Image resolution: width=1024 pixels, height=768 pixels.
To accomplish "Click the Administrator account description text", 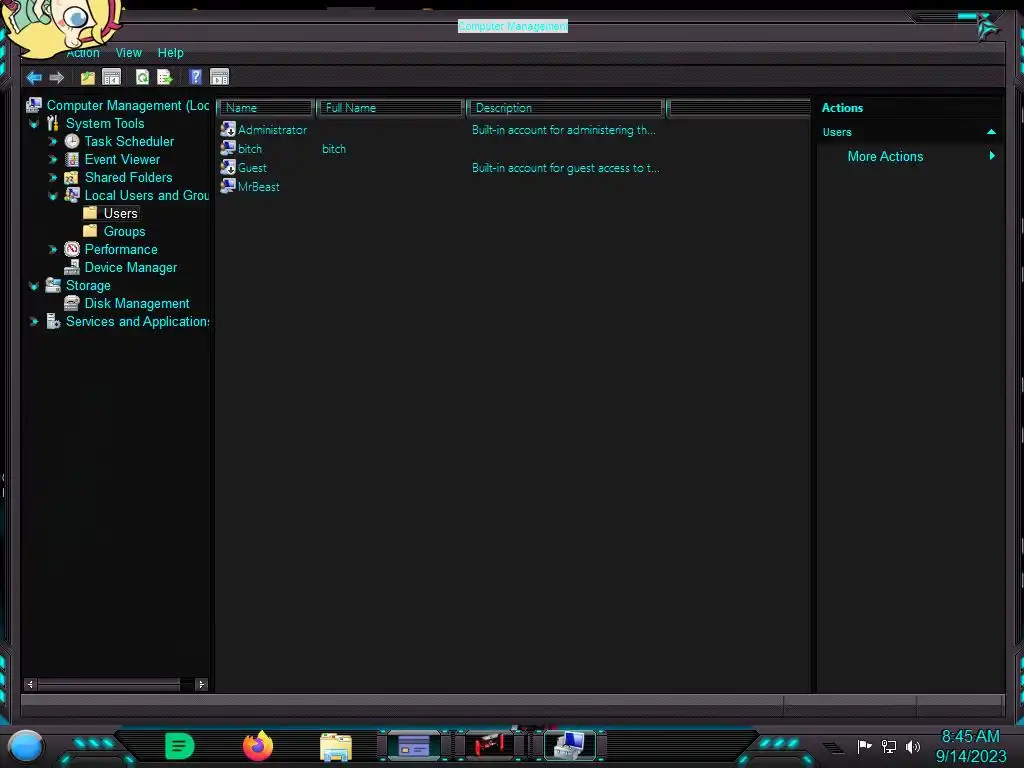I will click(564, 130).
